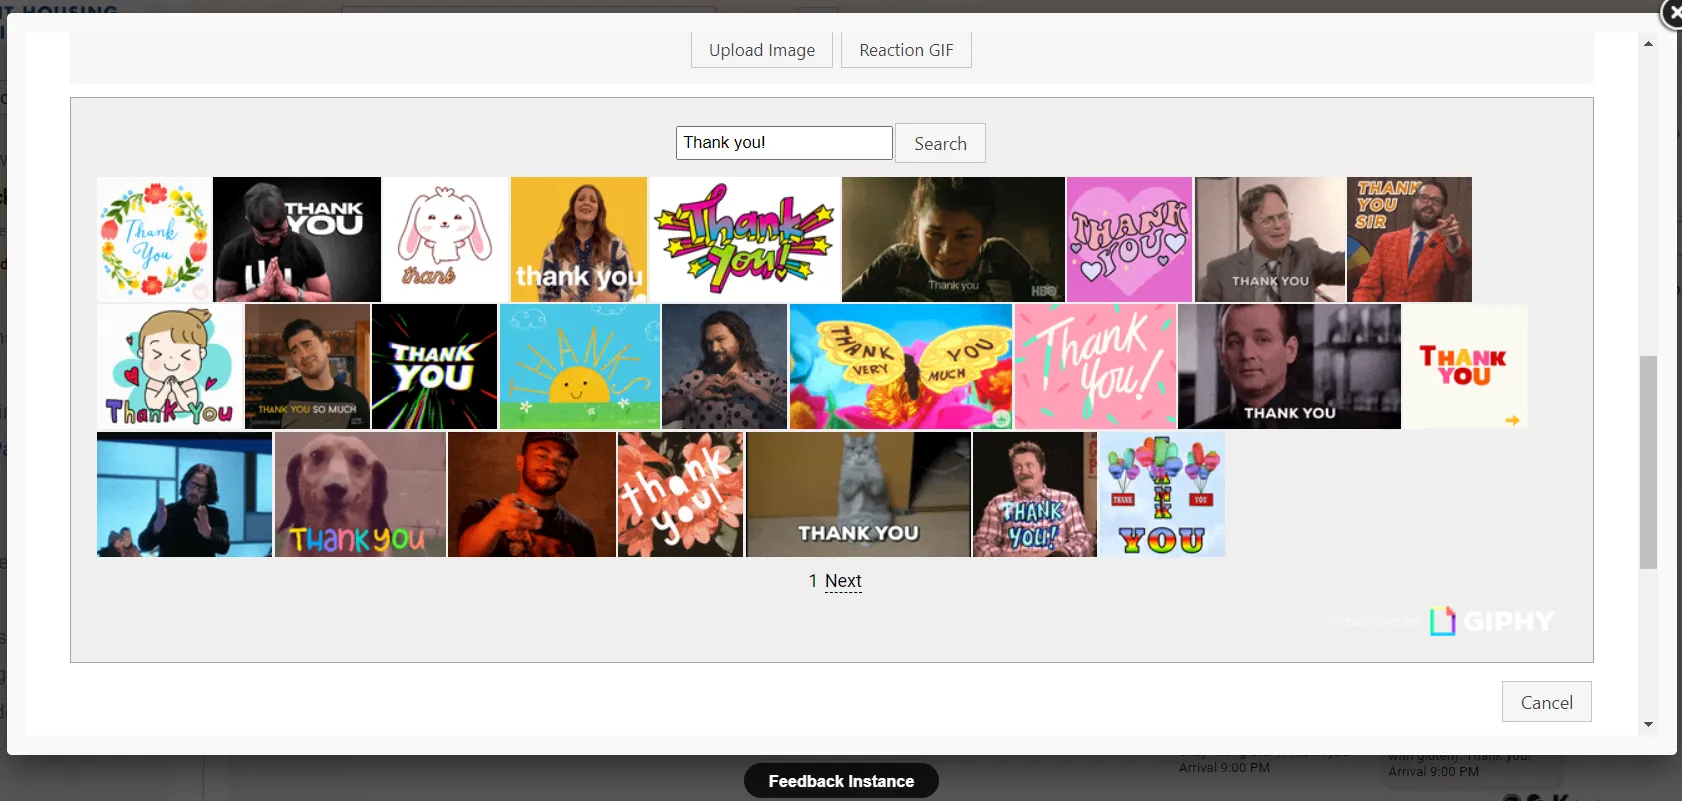Select the white bunny thank GIF

click(445, 239)
